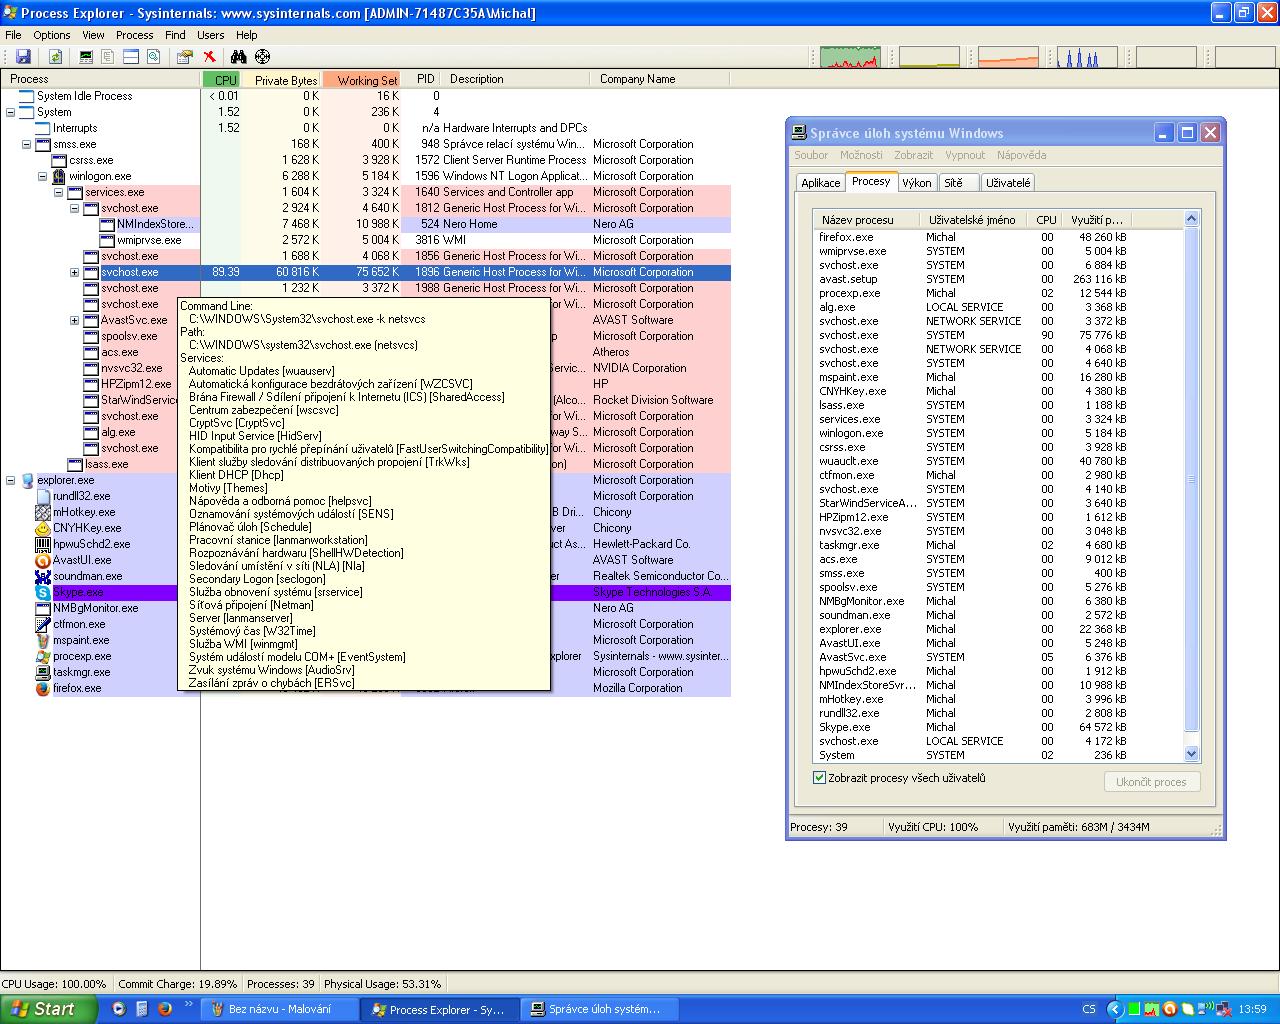Click the I/O mini graph with blue spikes

[1087, 57]
